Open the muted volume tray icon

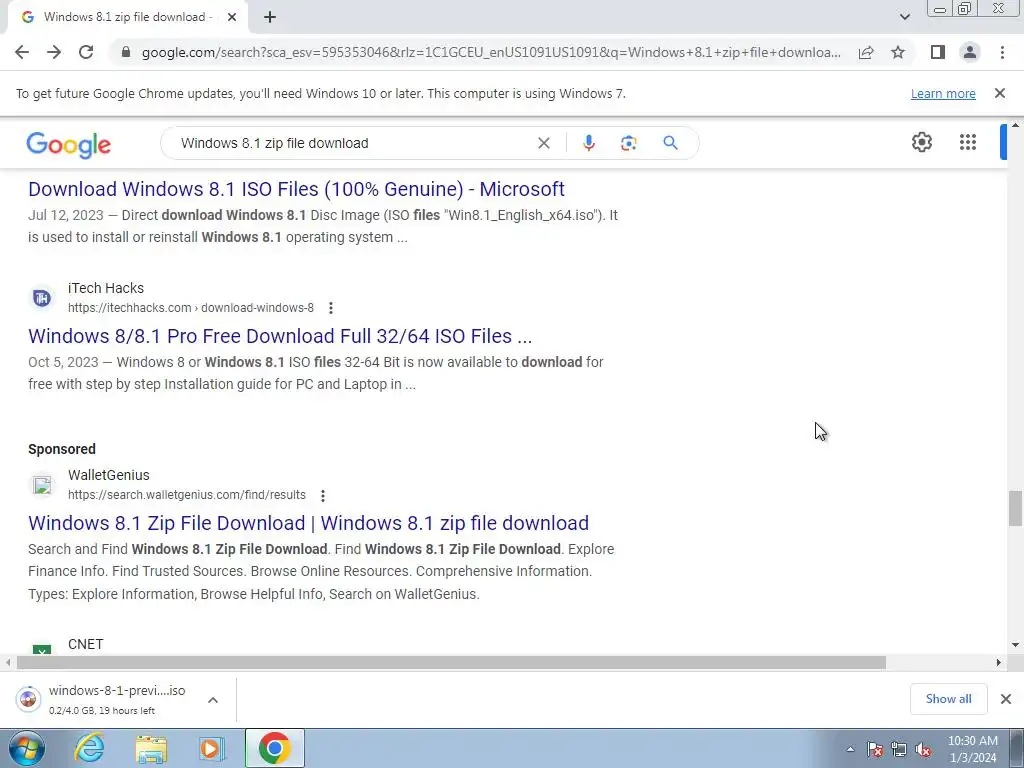coord(923,749)
